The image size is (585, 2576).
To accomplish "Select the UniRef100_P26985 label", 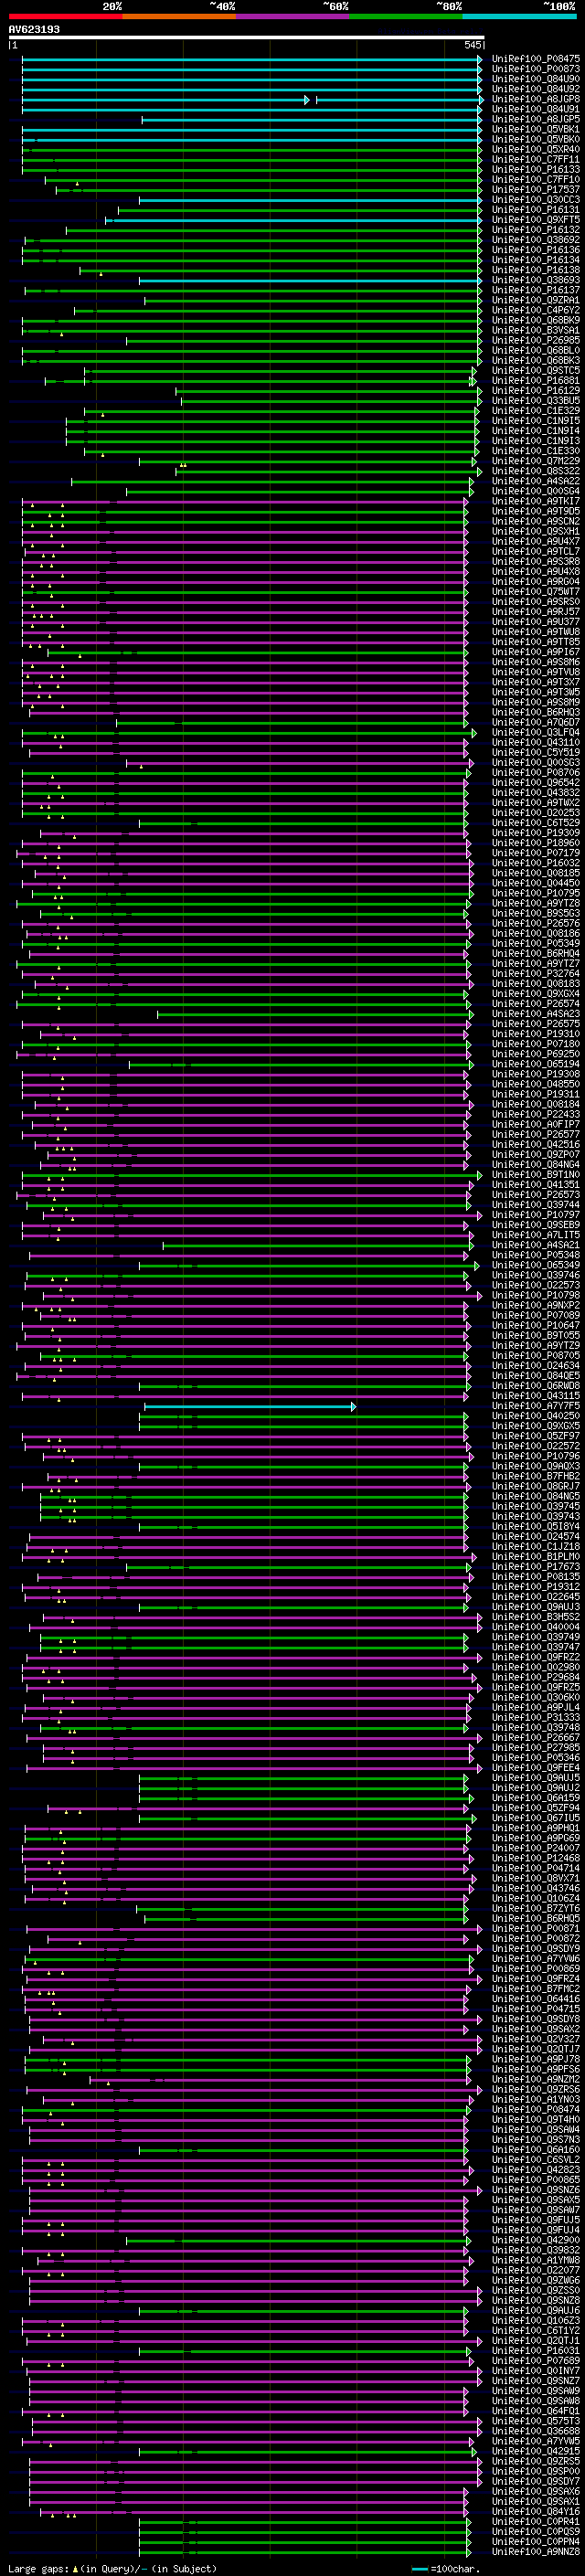I will [x=535, y=340].
